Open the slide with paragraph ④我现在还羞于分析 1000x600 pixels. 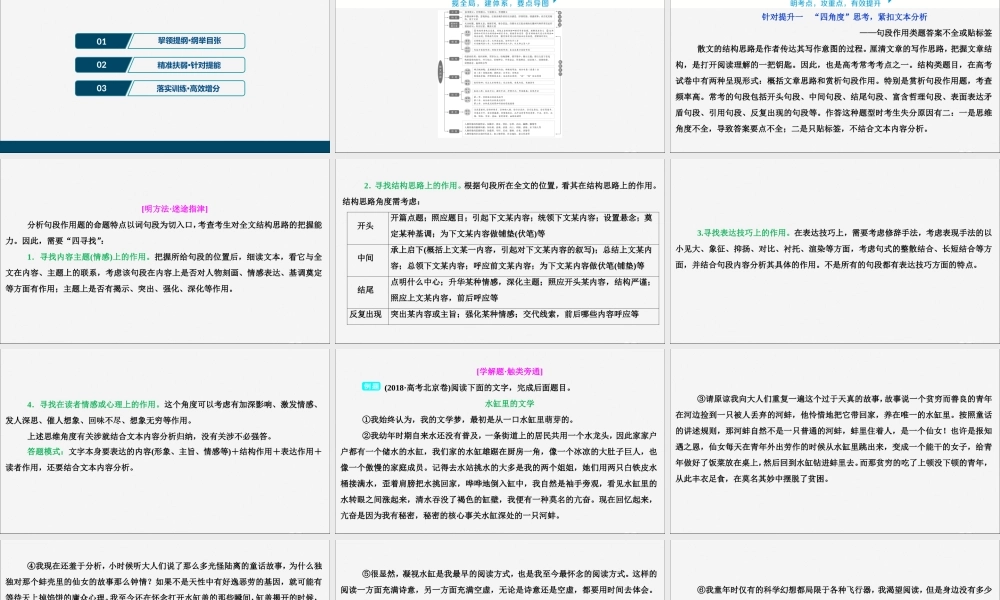[165, 570]
